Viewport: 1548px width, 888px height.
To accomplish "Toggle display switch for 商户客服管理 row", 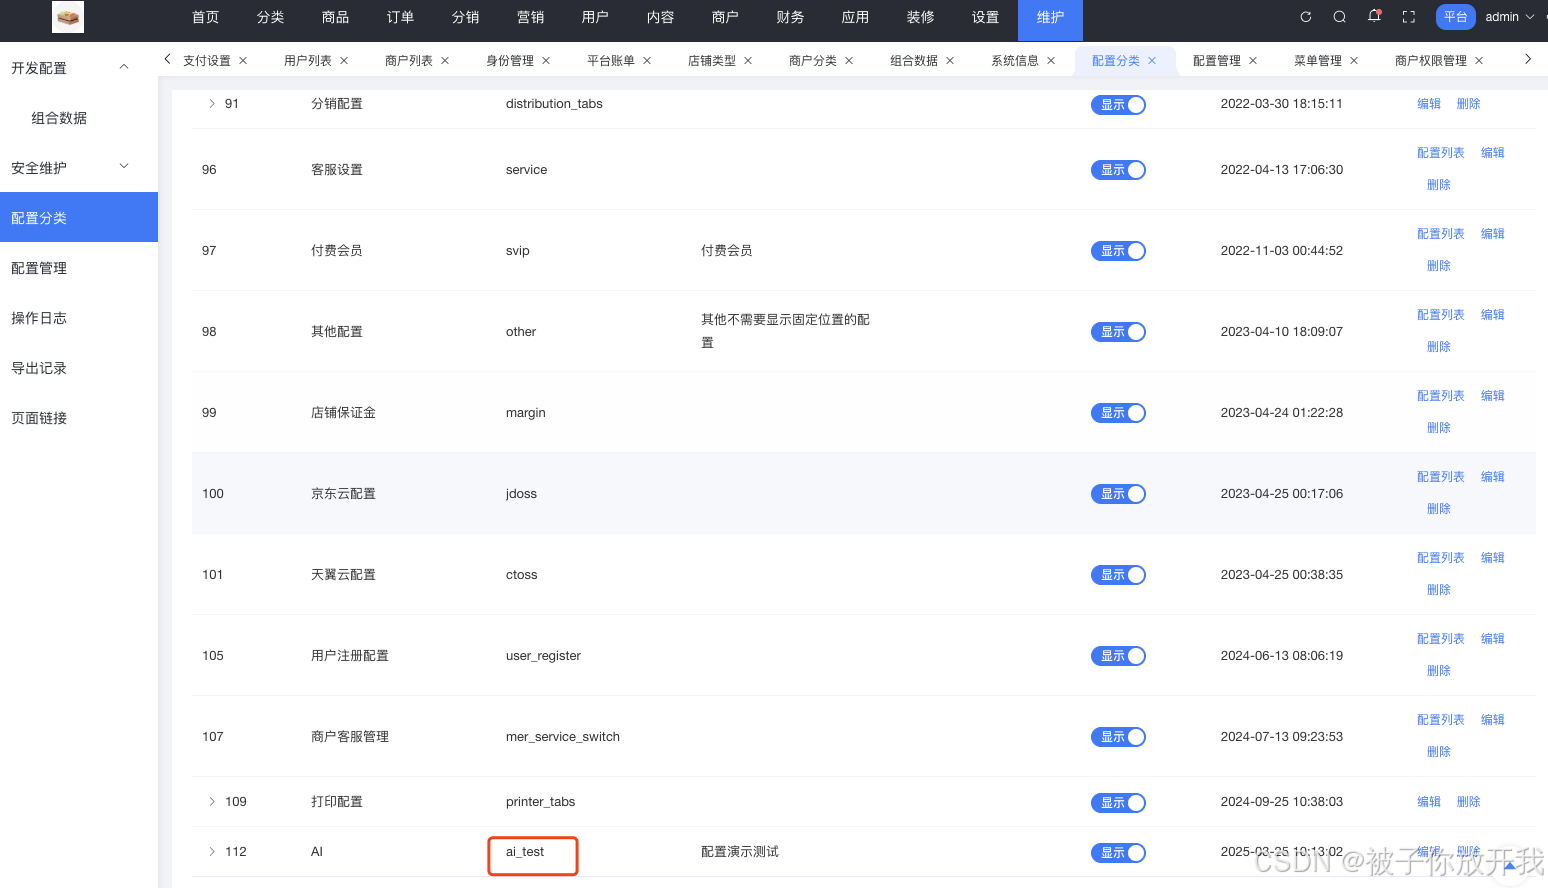I will 1118,737.
